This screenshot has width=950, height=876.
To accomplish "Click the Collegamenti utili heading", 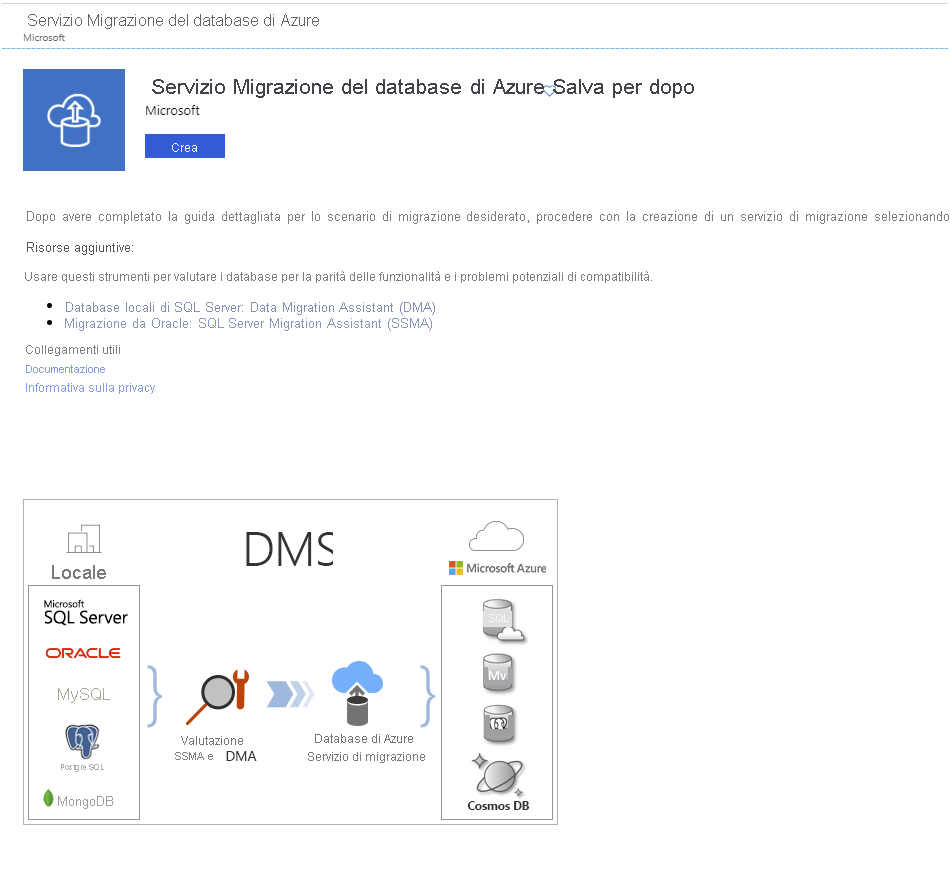I will point(73,350).
